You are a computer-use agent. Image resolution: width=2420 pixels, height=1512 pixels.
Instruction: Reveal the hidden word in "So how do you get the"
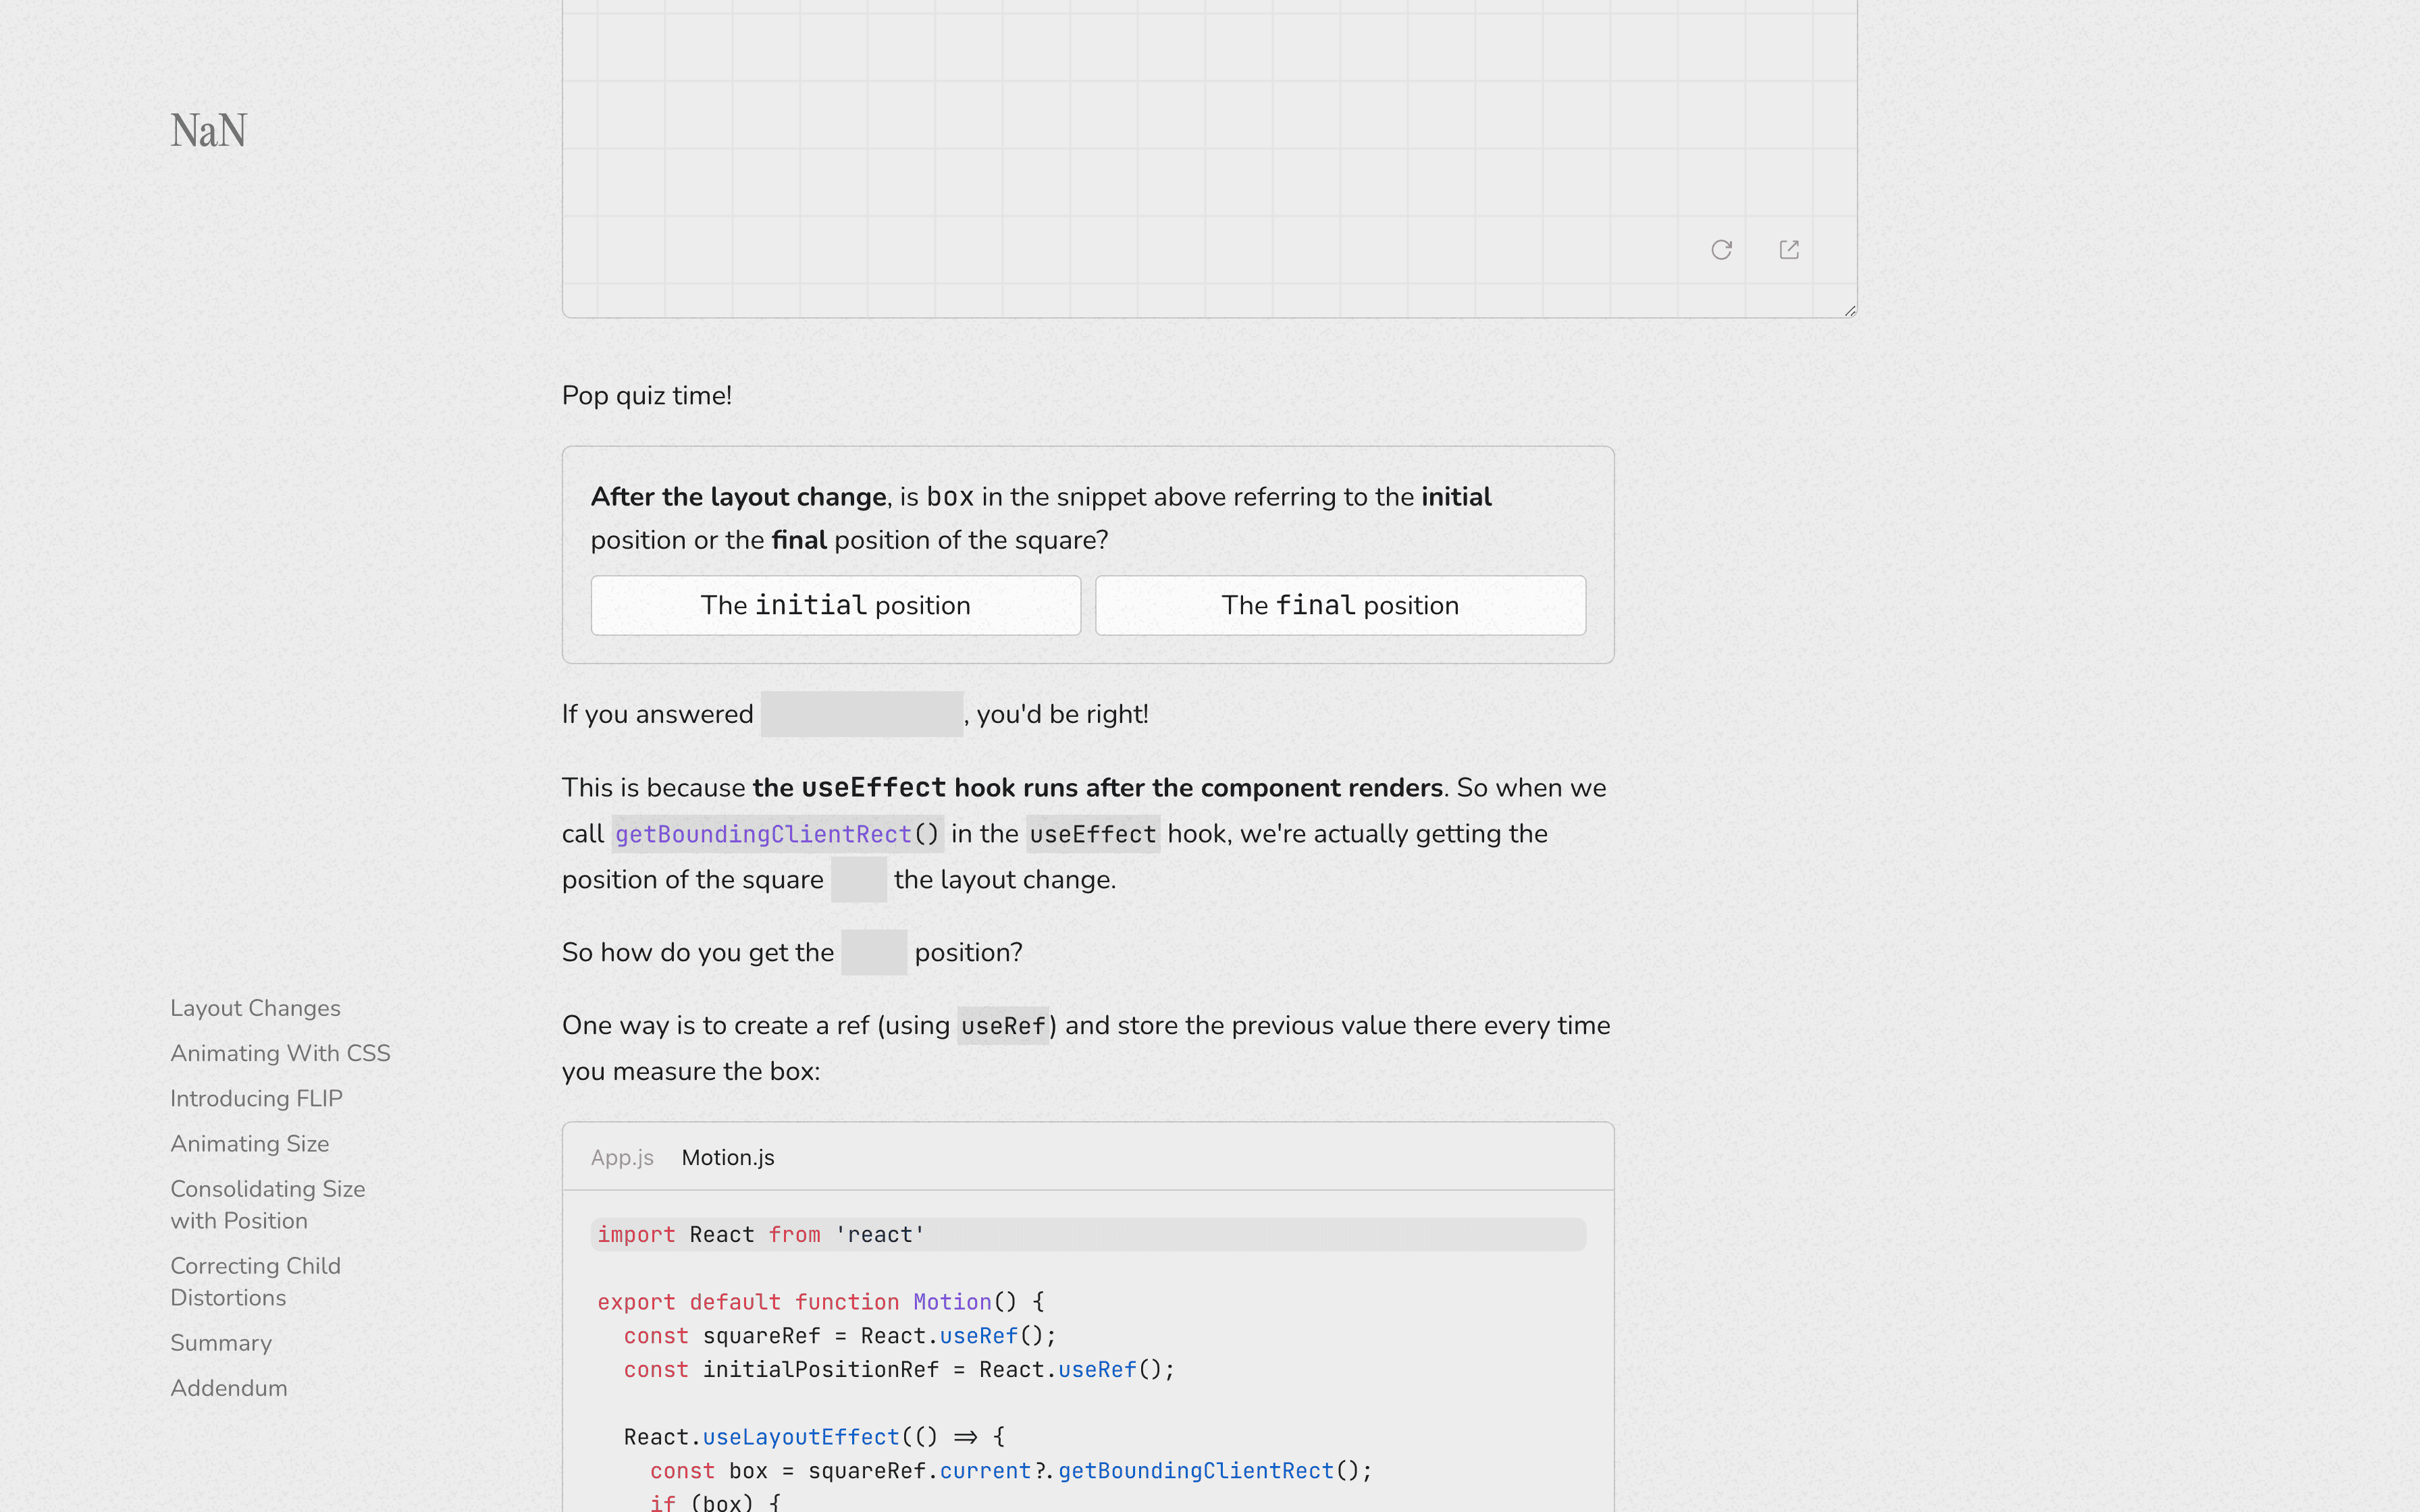pos(873,952)
